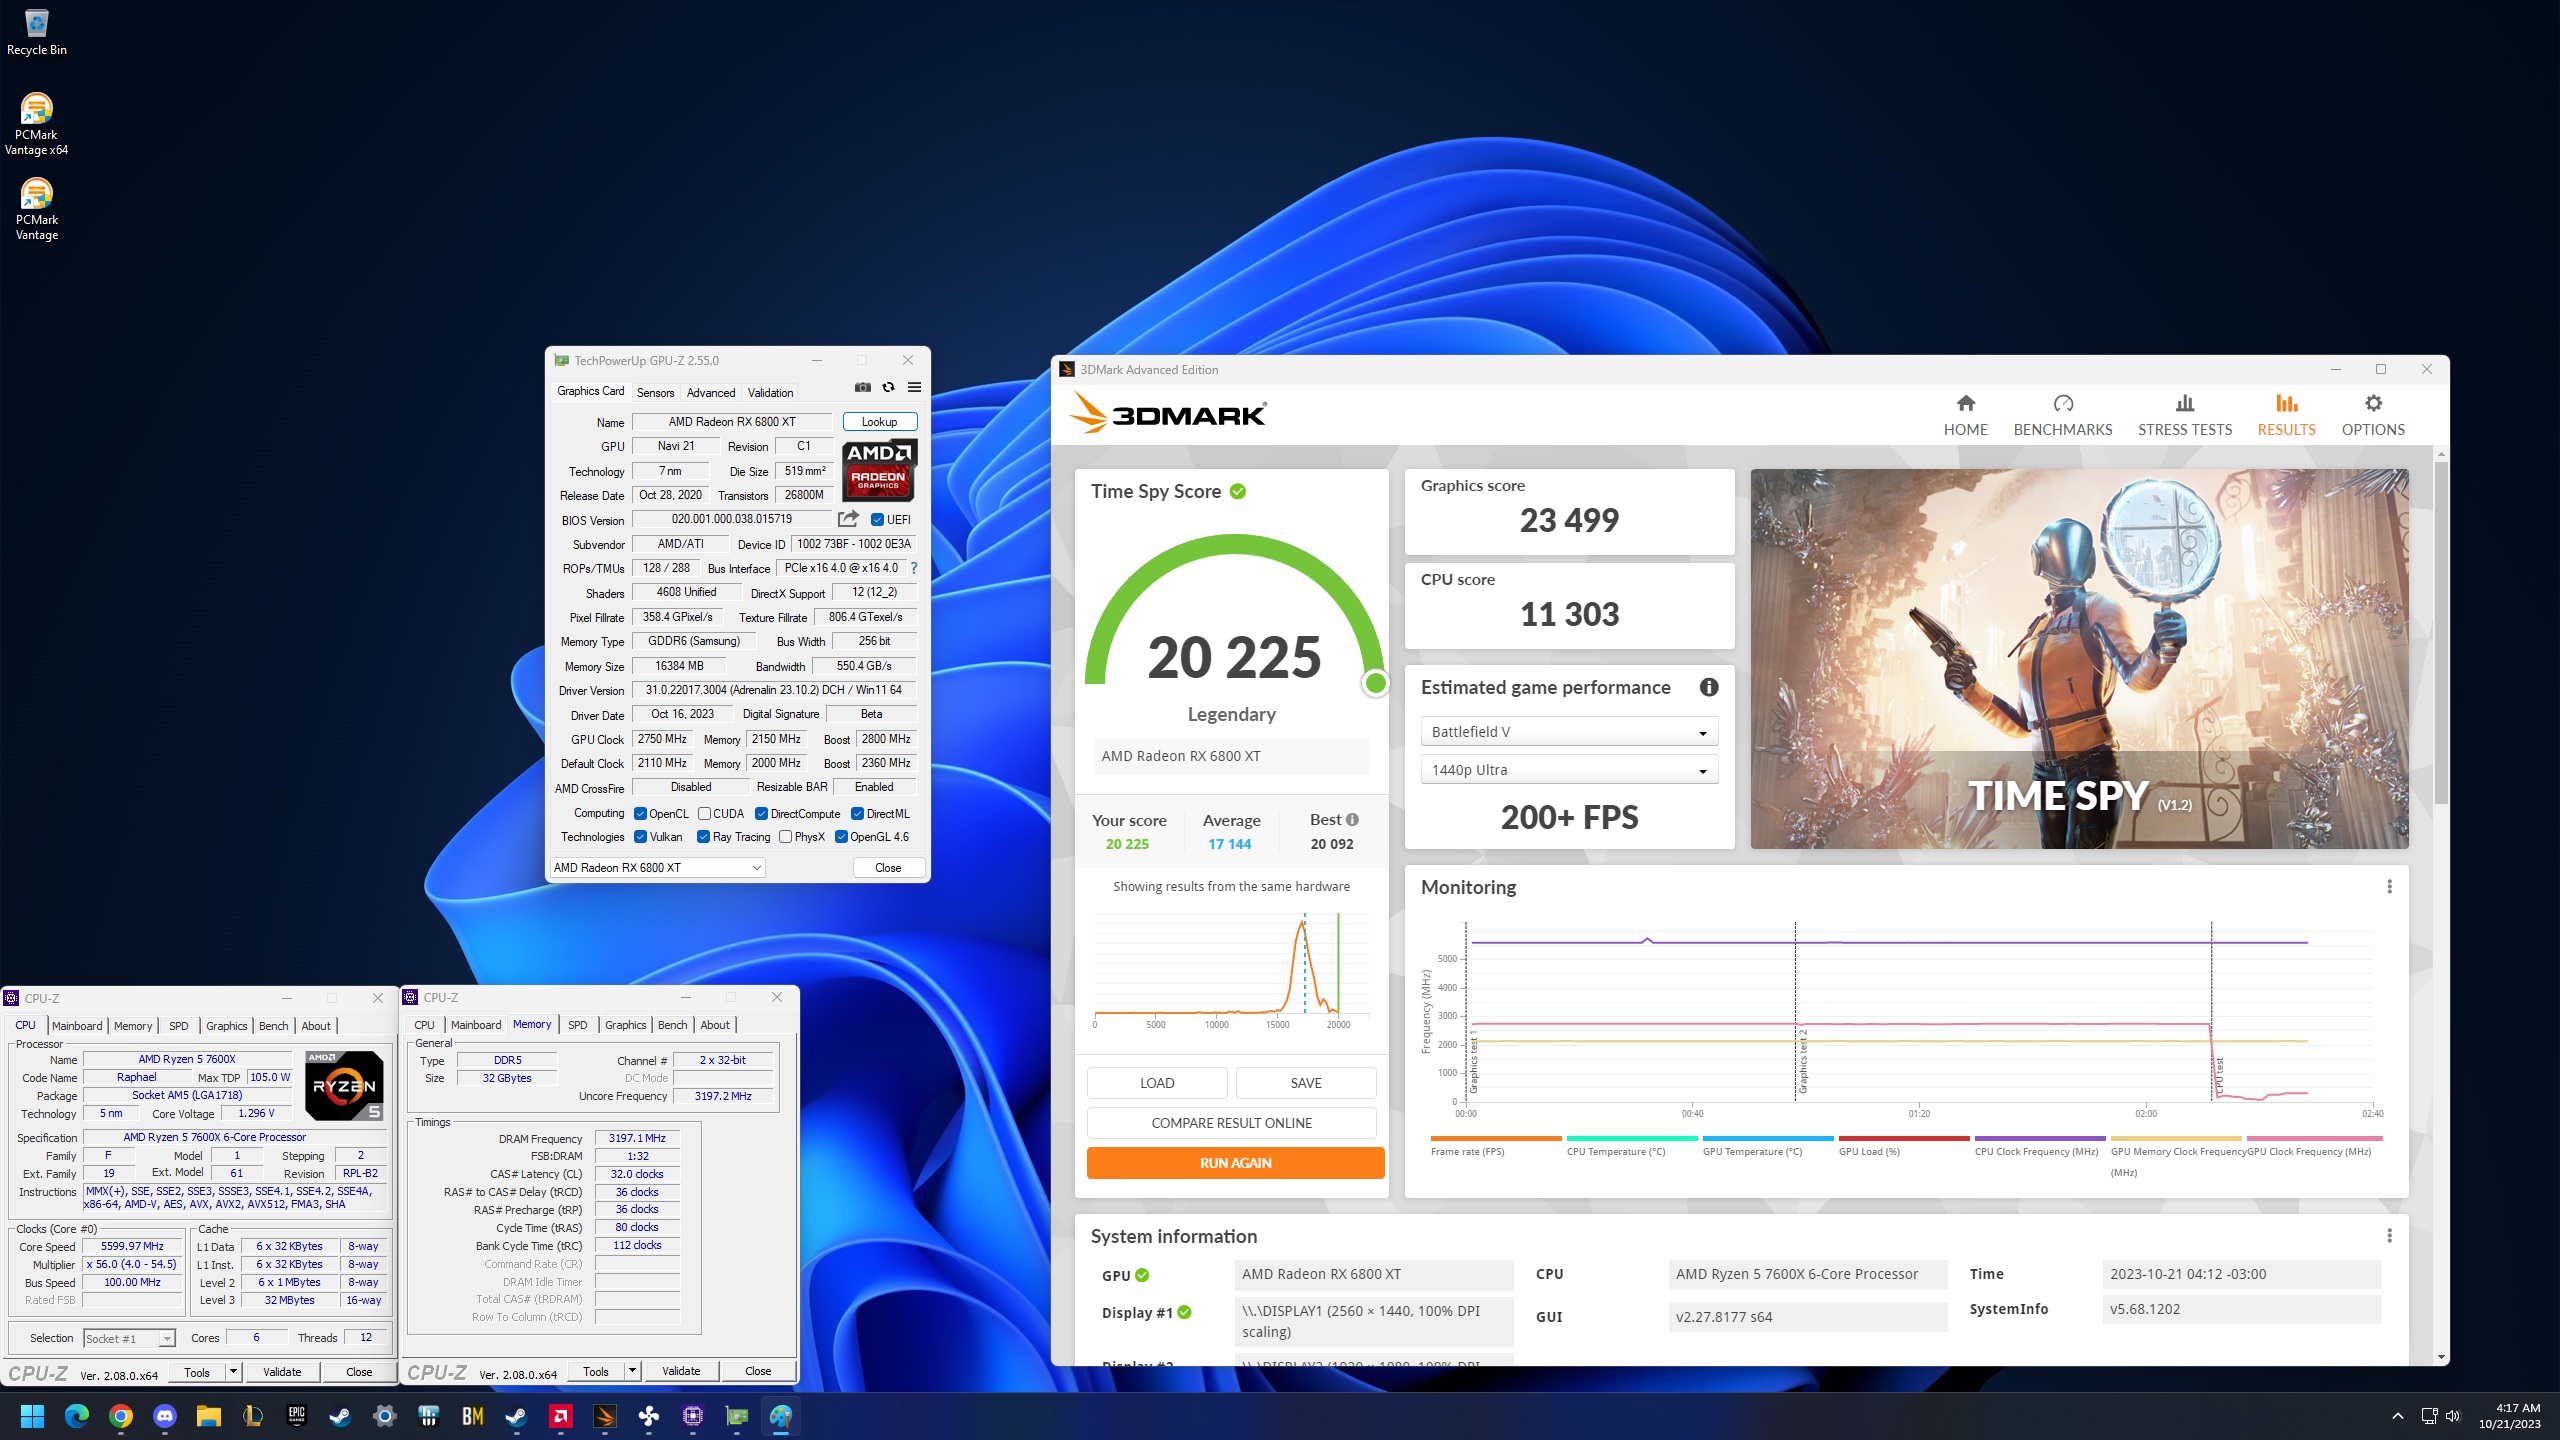Click the orange RUN AGAIN button
This screenshot has width=2560, height=1440.
tap(1236, 1163)
